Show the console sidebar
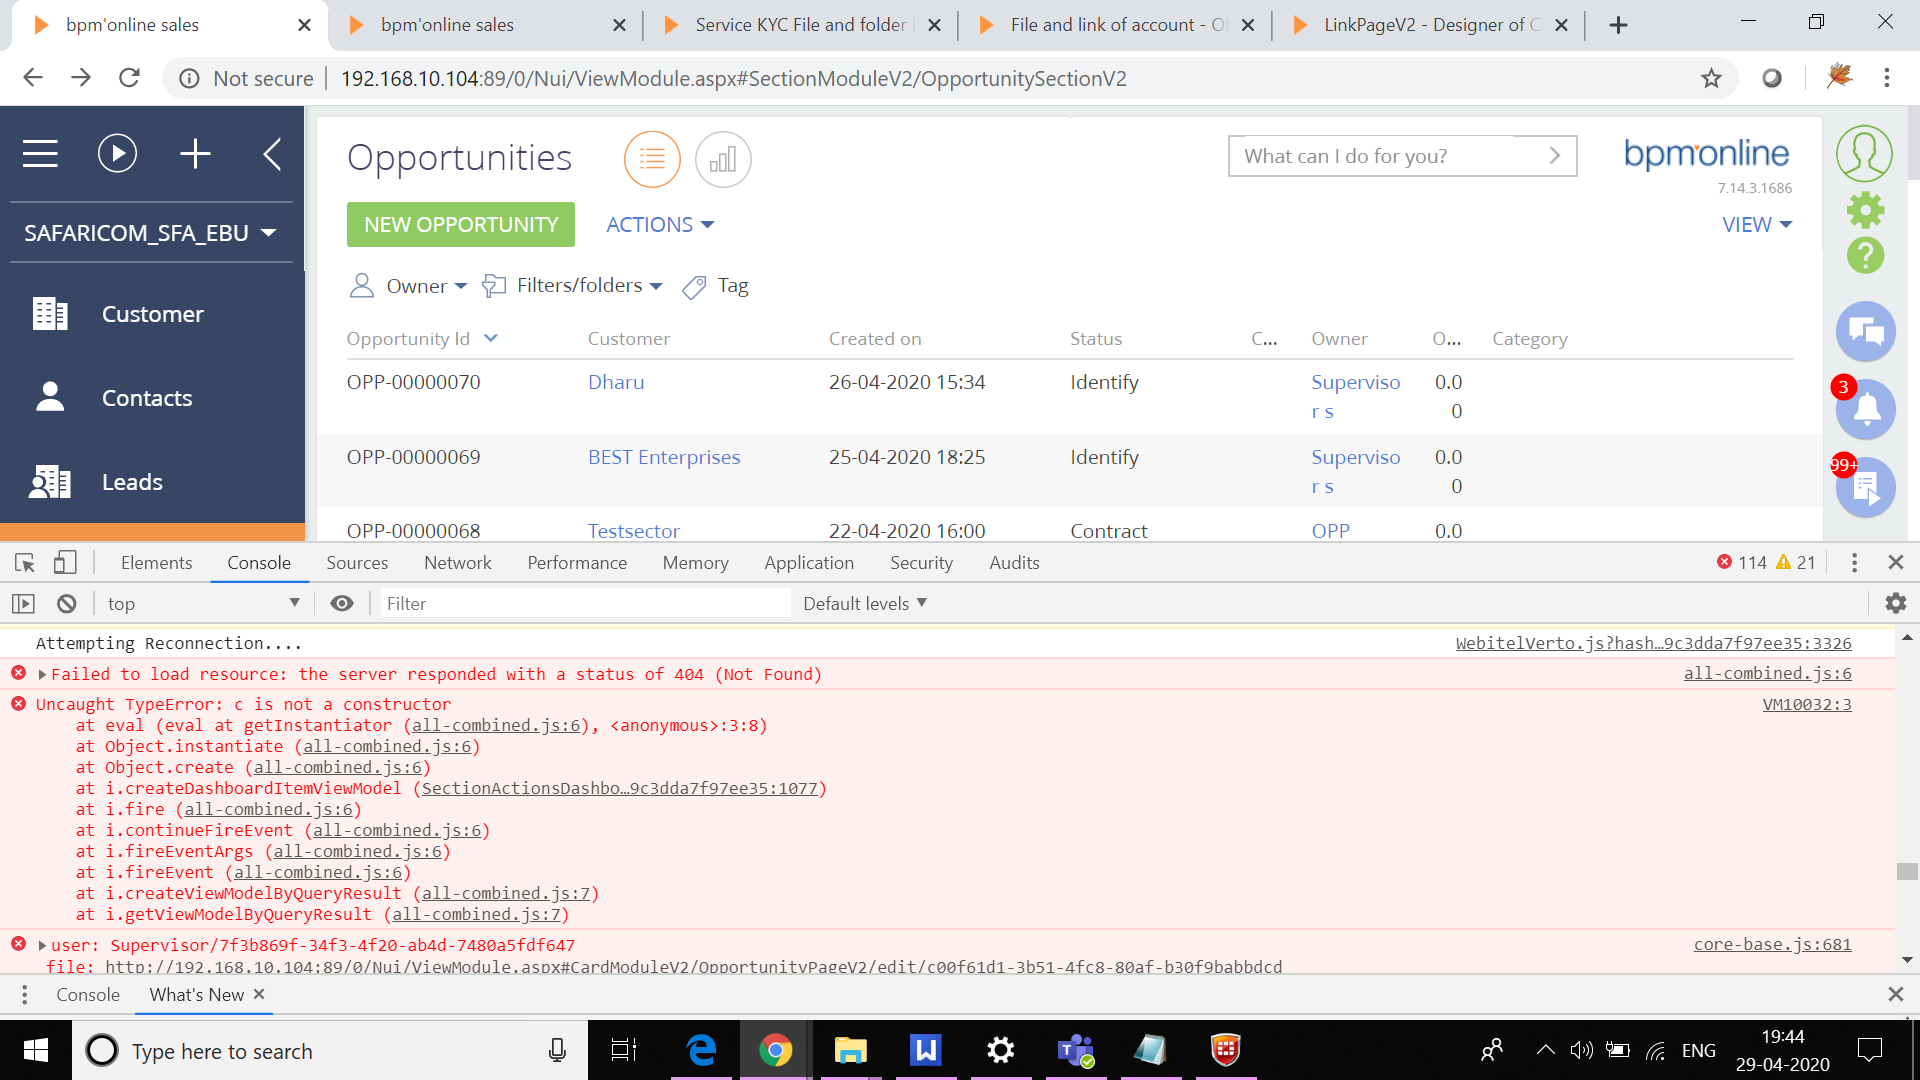 pos(23,604)
